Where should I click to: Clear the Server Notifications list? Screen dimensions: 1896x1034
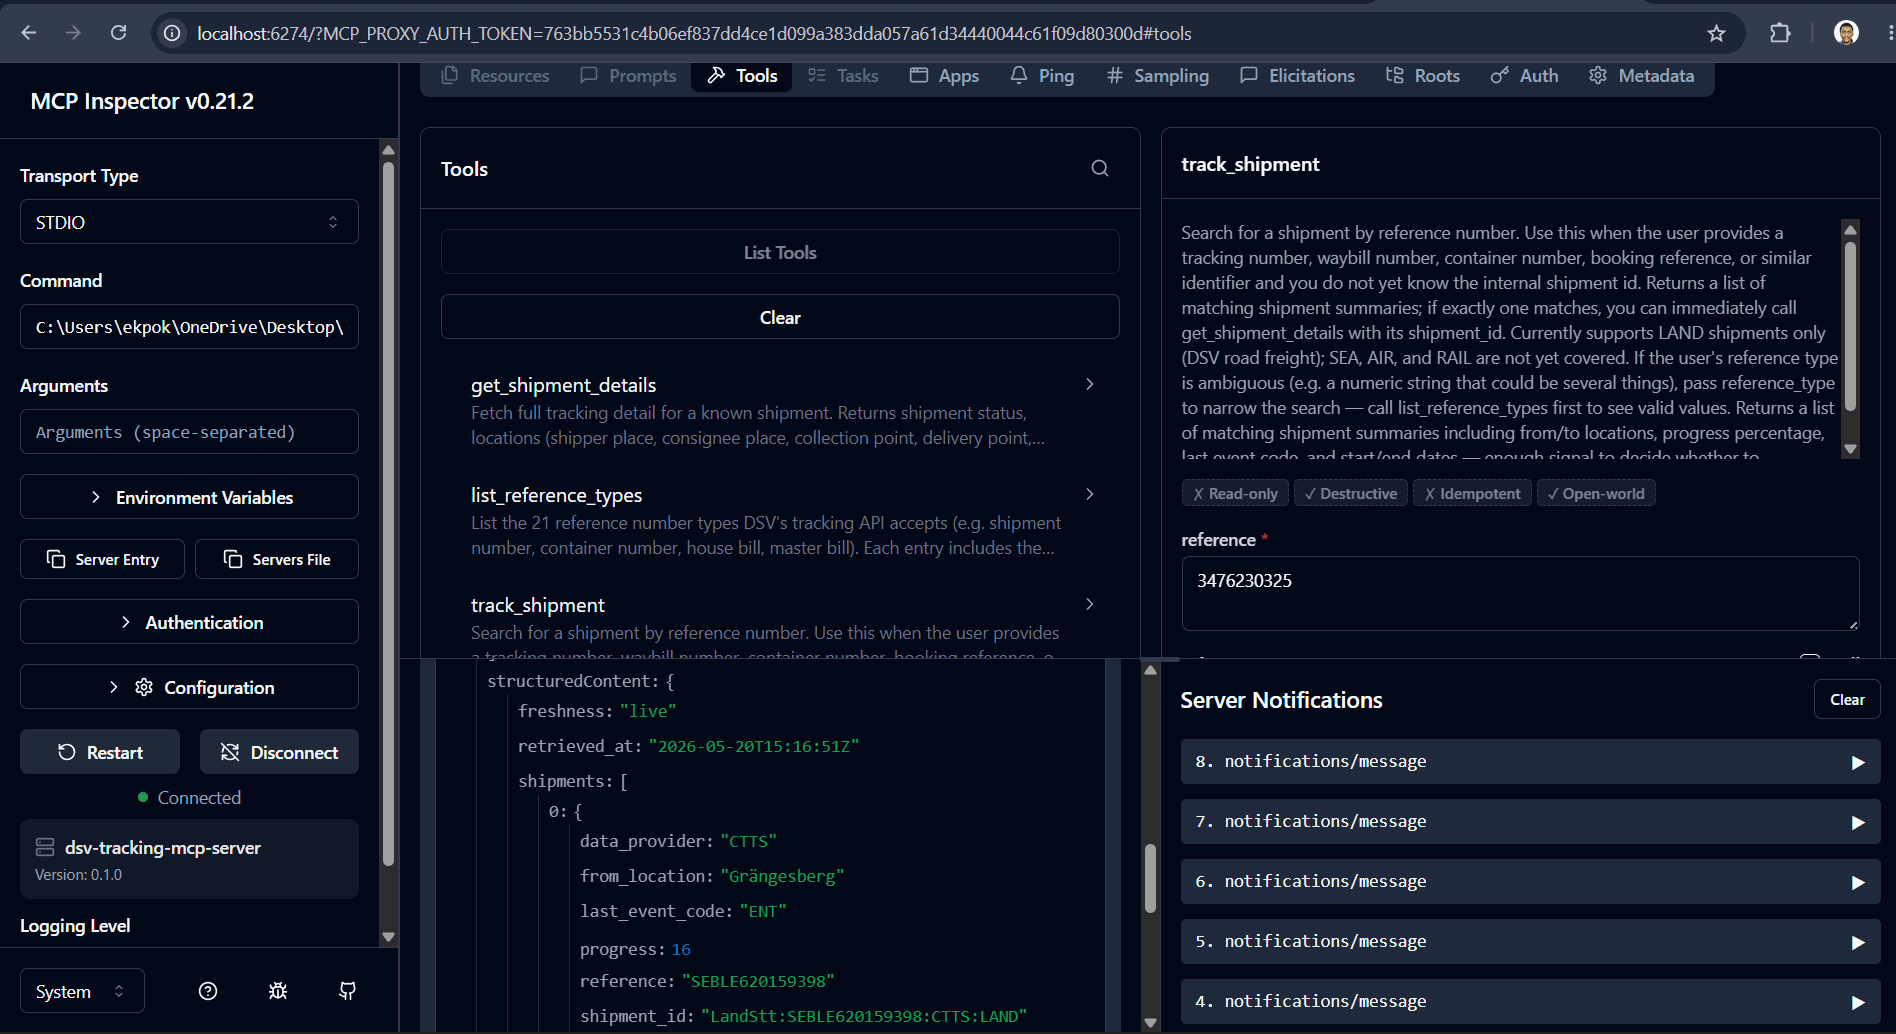tap(1847, 699)
